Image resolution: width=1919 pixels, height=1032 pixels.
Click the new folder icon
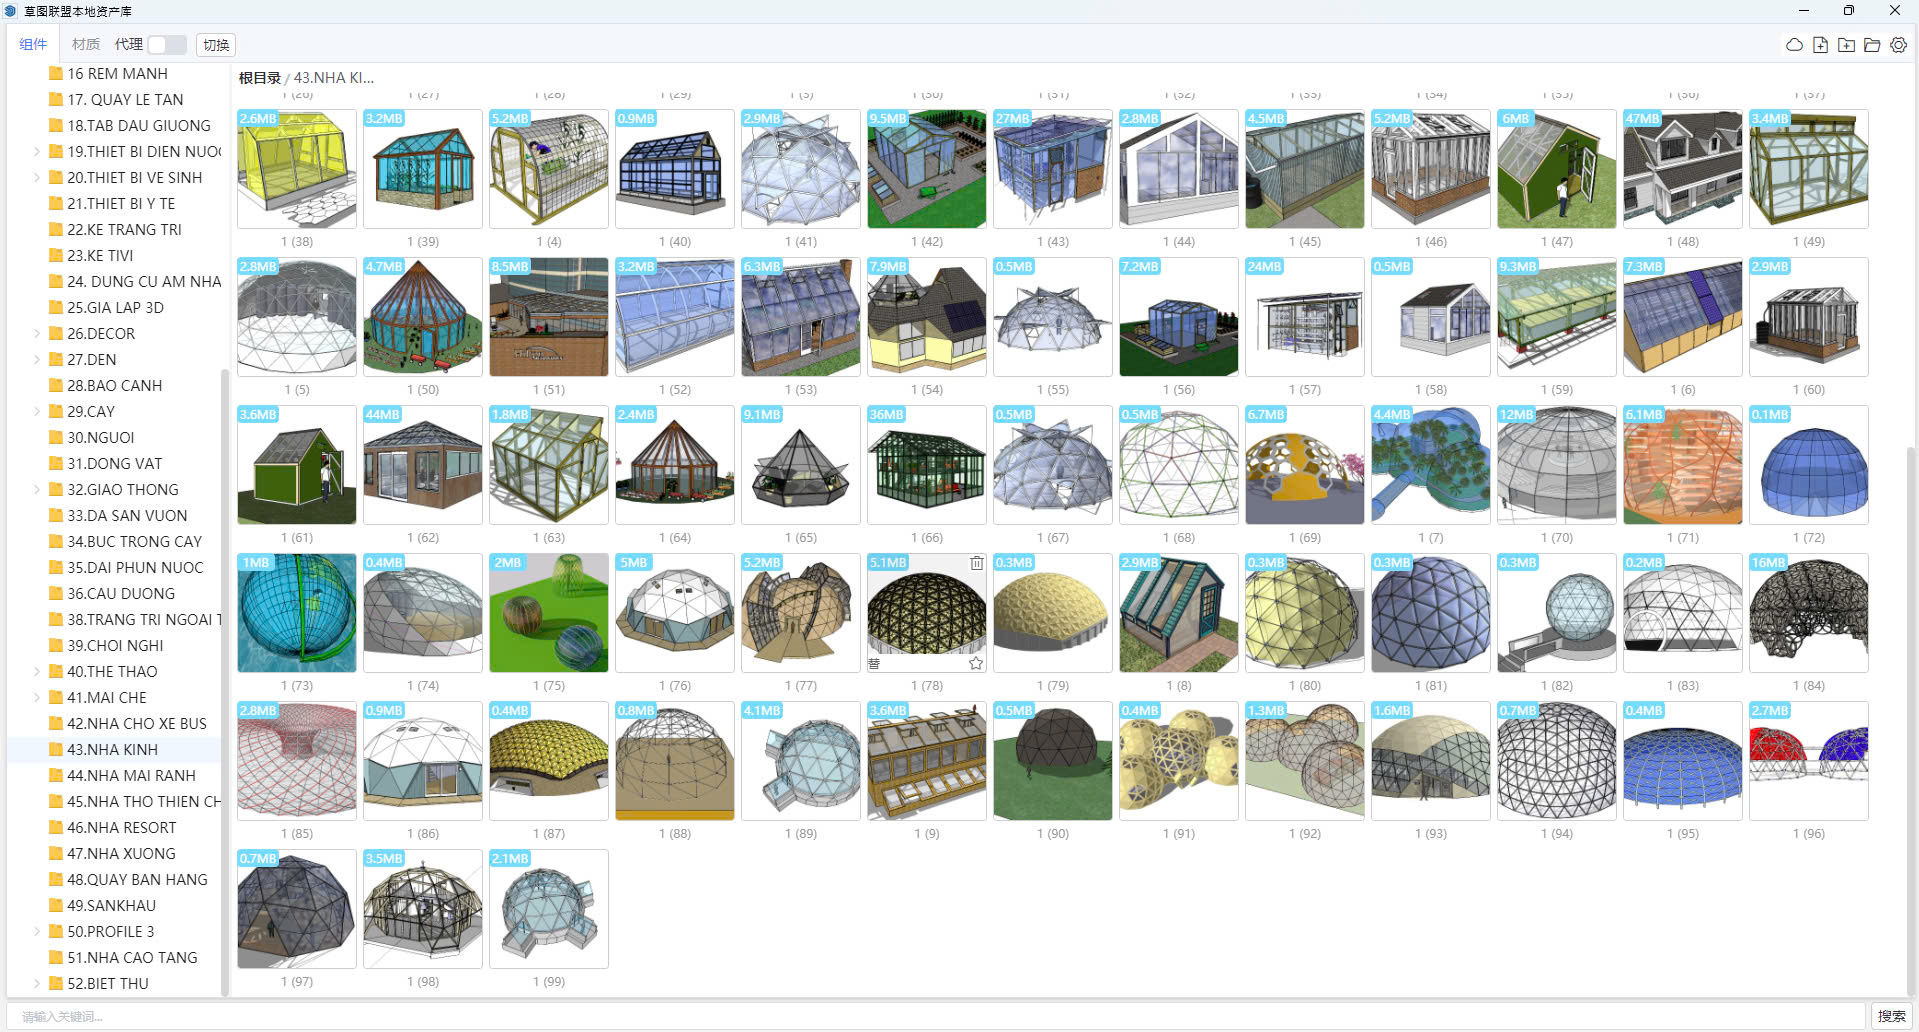click(1846, 45)
